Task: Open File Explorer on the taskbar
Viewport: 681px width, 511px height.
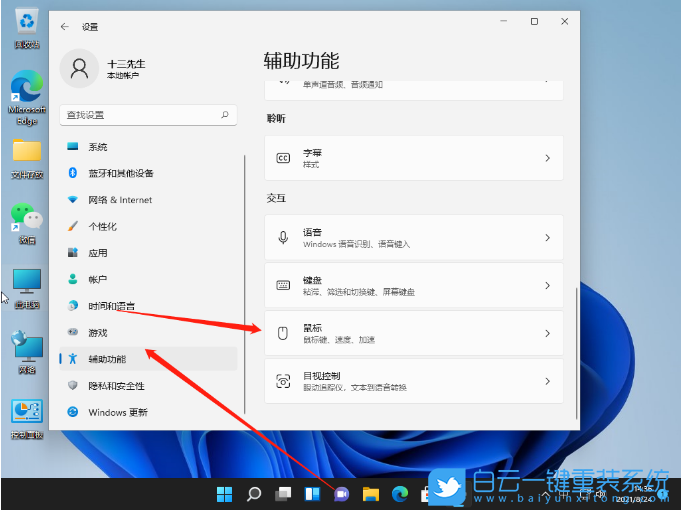Action: click(371, 494)
